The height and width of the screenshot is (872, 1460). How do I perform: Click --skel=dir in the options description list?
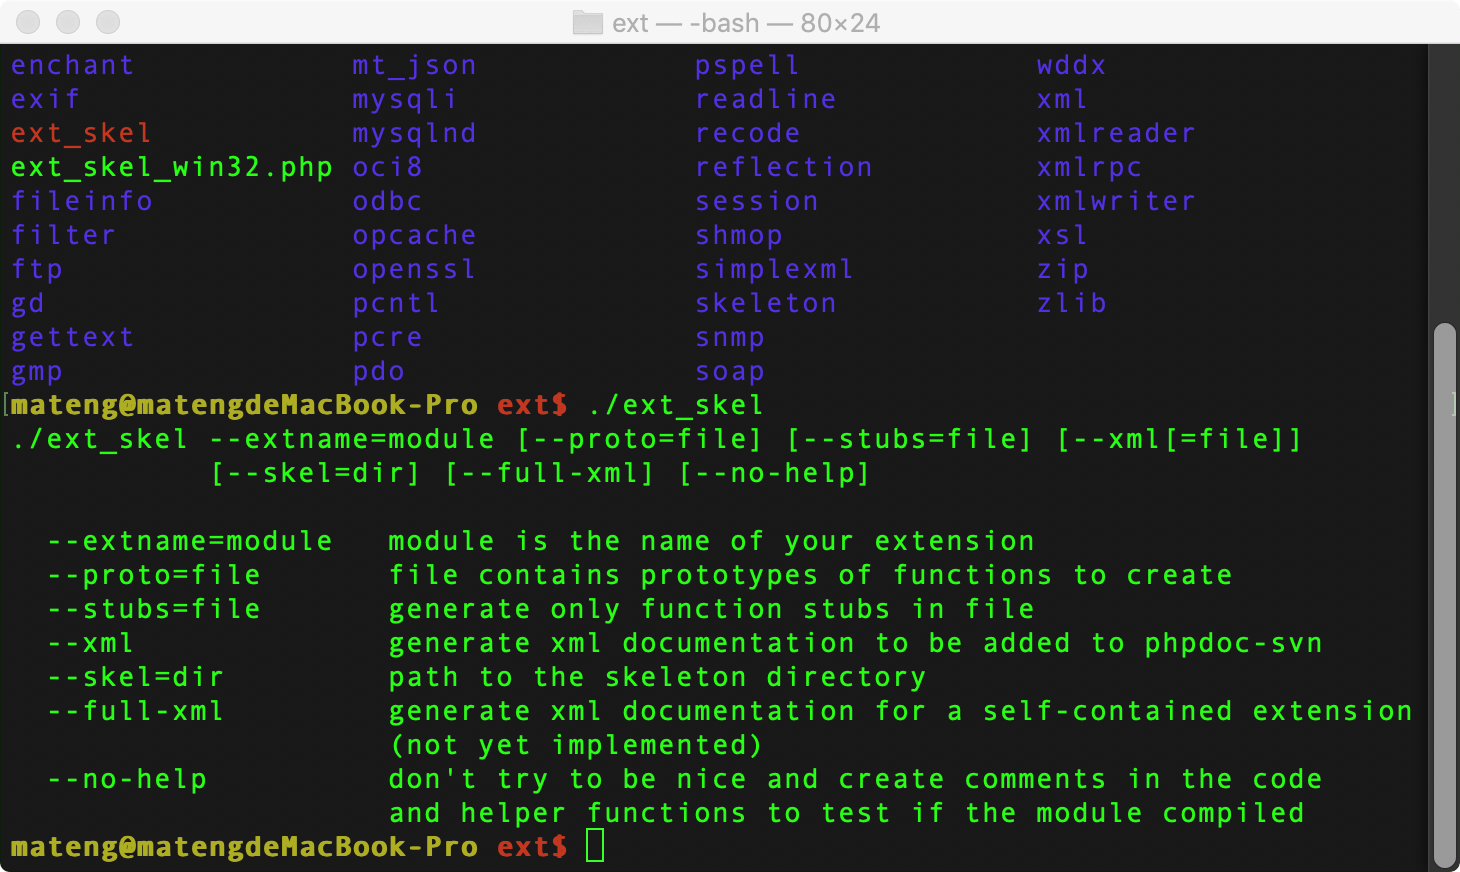pyautogui.click(x=136, y=677)
